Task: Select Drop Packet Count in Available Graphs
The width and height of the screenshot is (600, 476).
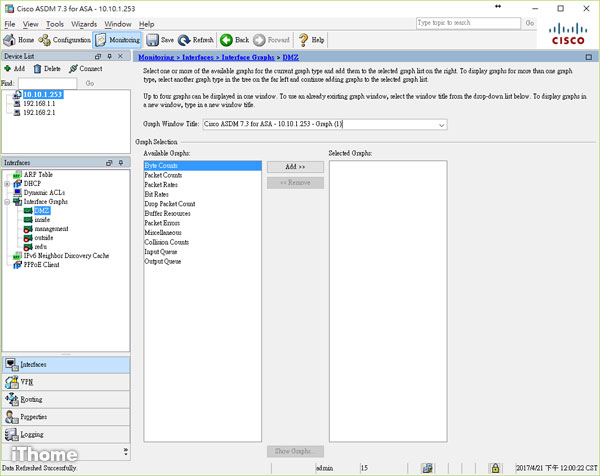Action: 202,204
